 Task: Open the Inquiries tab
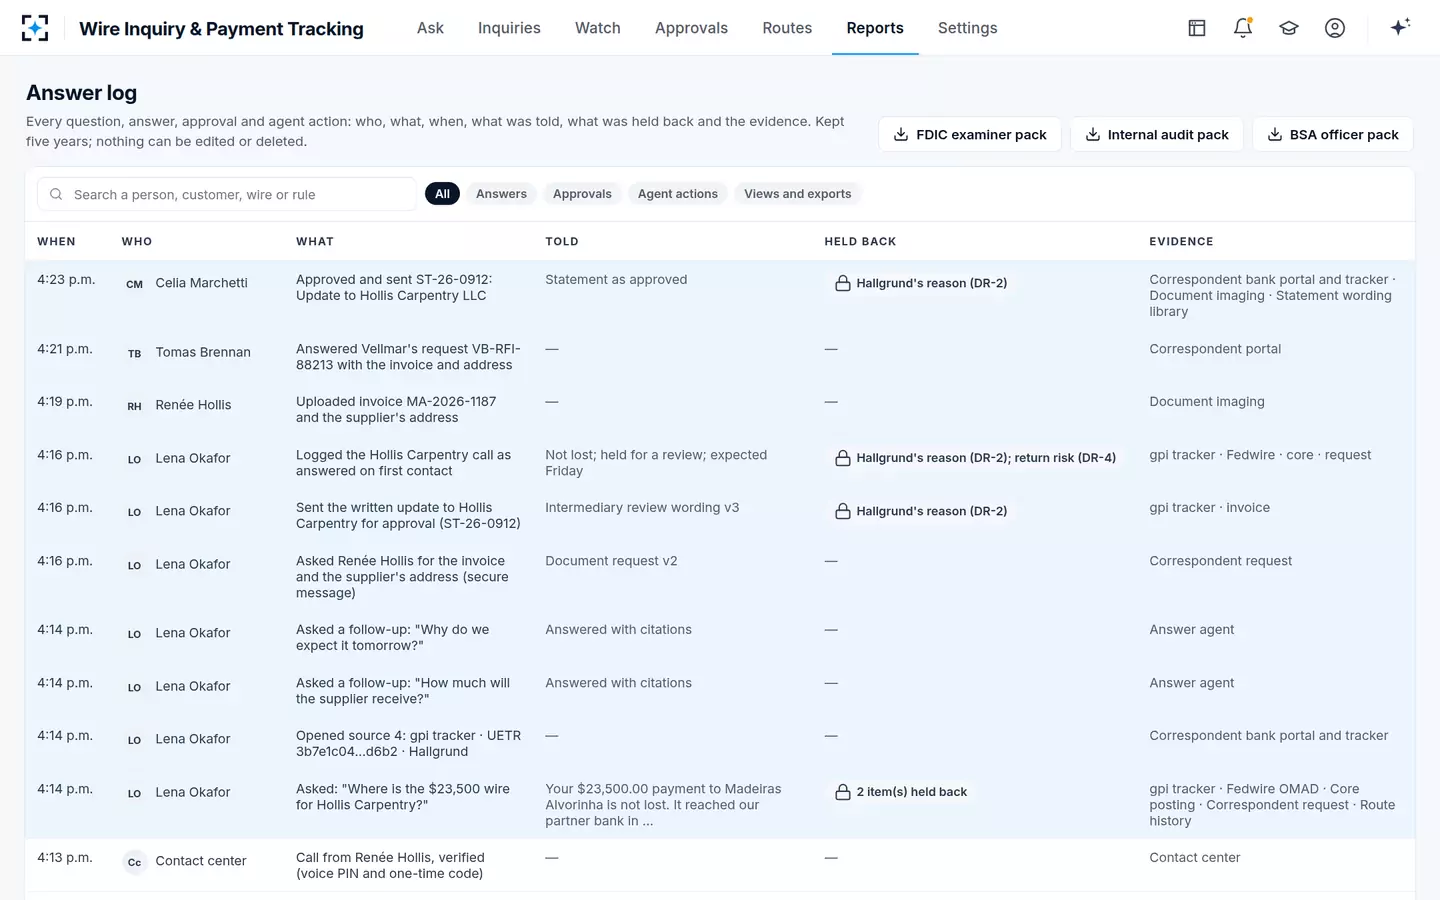(x=509, y=28)
